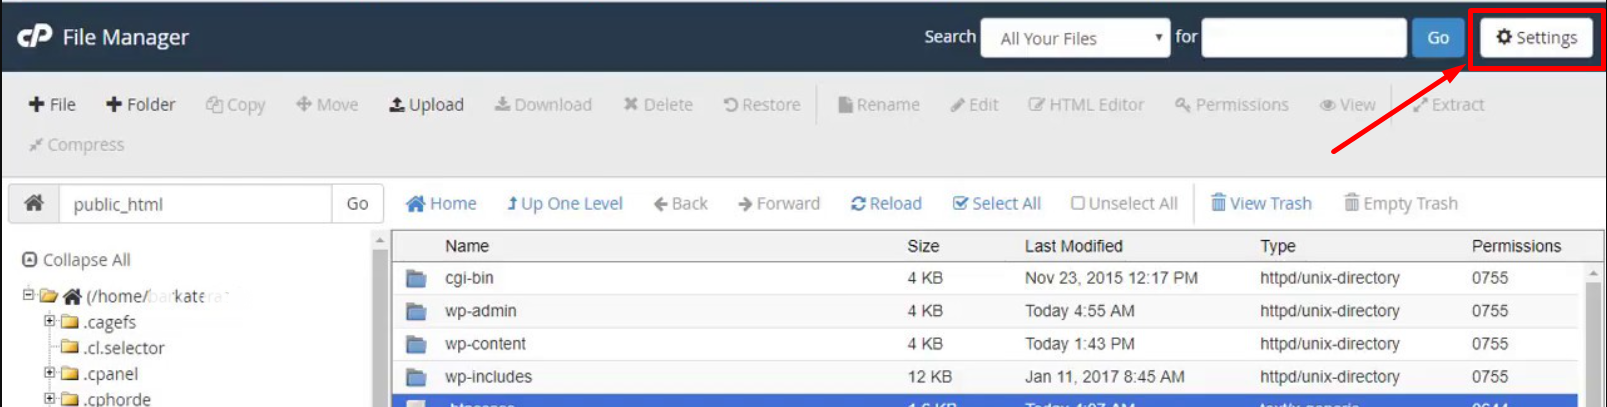Go Up One Level
1607x407 pixels.
(x=565, y=203)
